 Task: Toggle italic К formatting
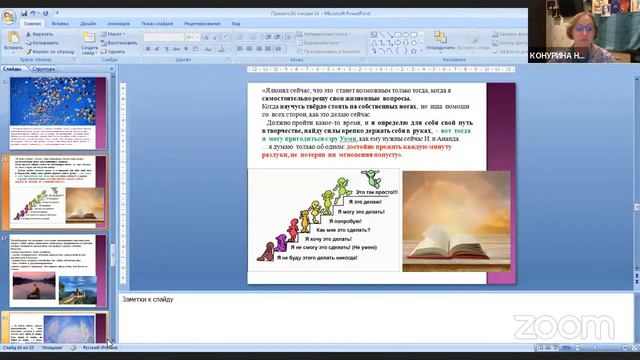coord(157,49)
